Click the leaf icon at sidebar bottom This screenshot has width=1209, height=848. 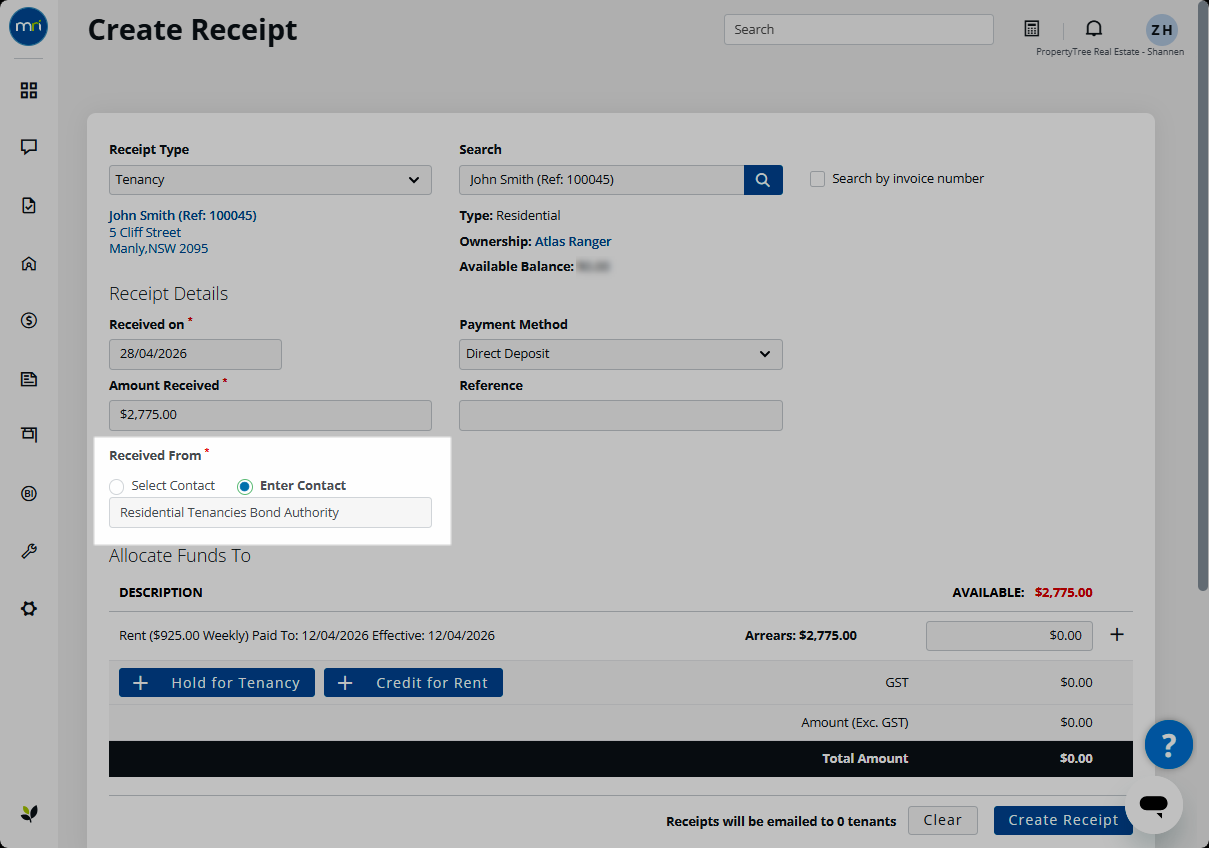point(29,813)
